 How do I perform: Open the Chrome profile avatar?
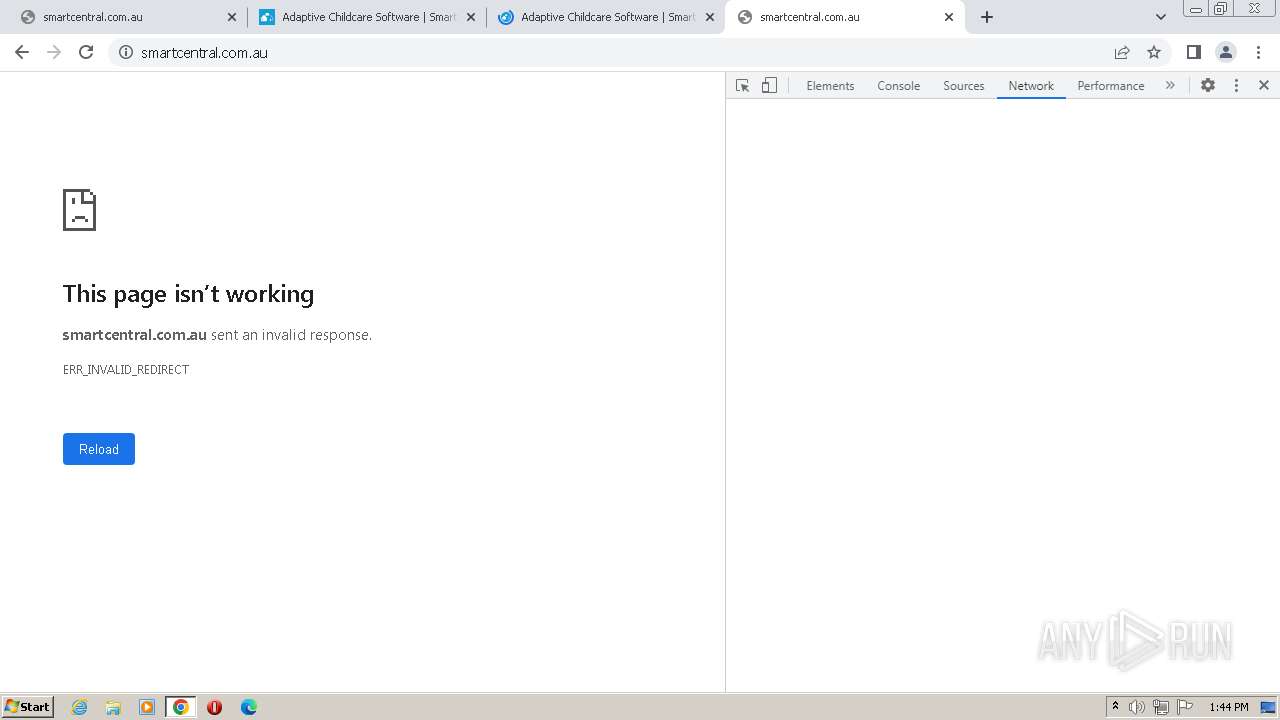click(x=1226, y=52)
